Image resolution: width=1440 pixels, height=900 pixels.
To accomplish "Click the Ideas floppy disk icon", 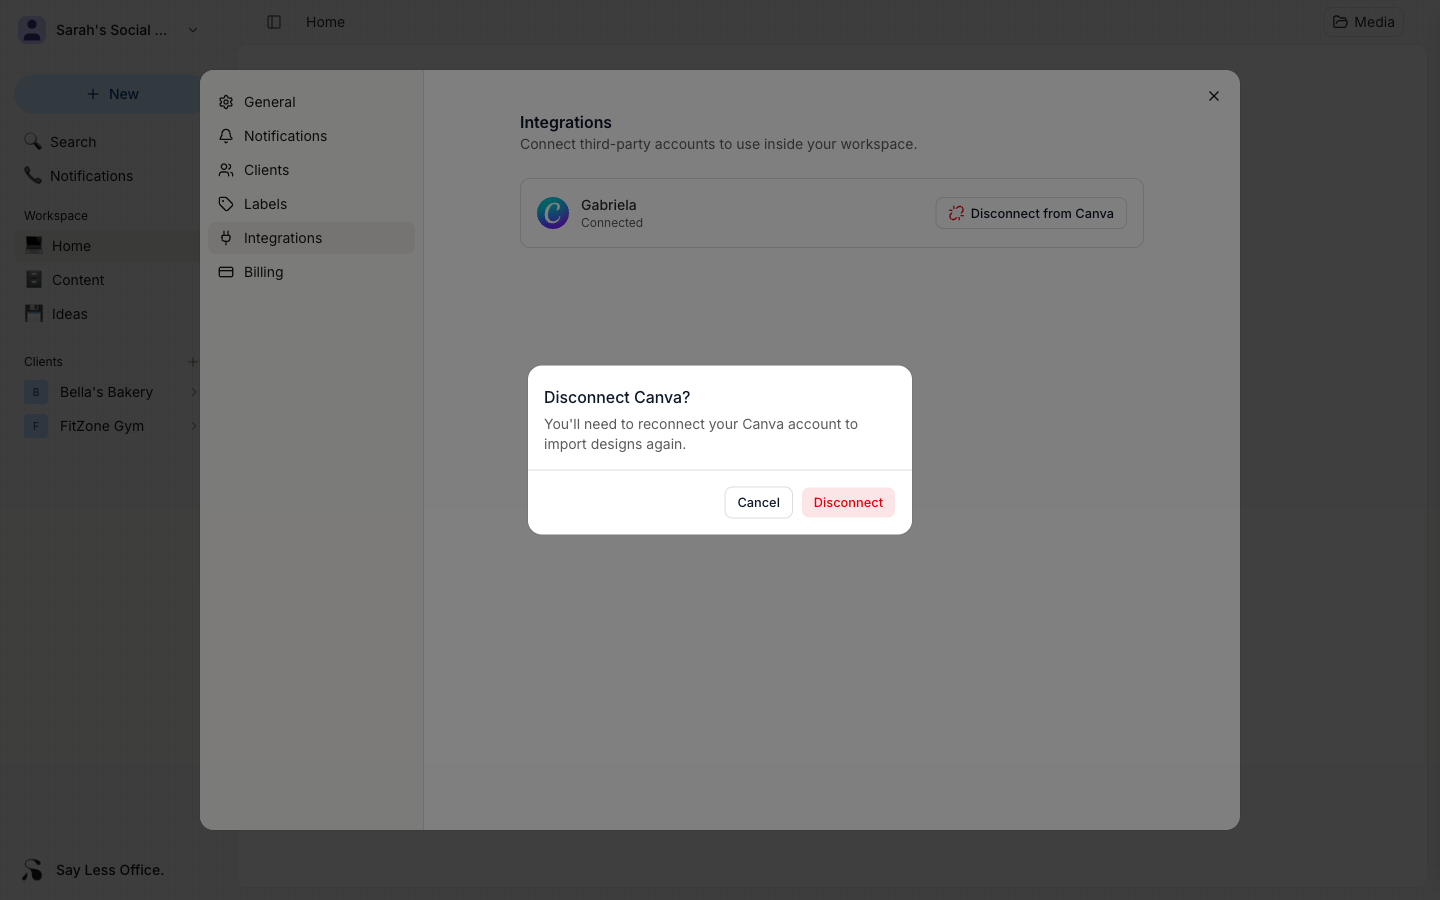I will point(34,314).
